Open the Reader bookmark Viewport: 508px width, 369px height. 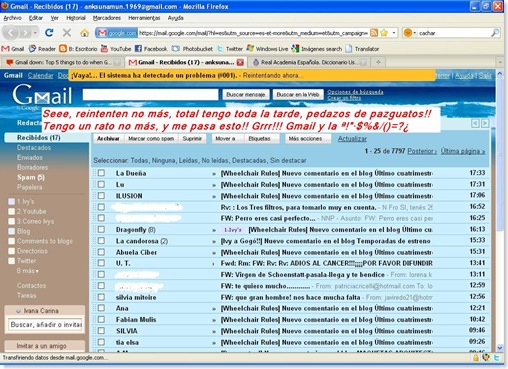point(42,49)
